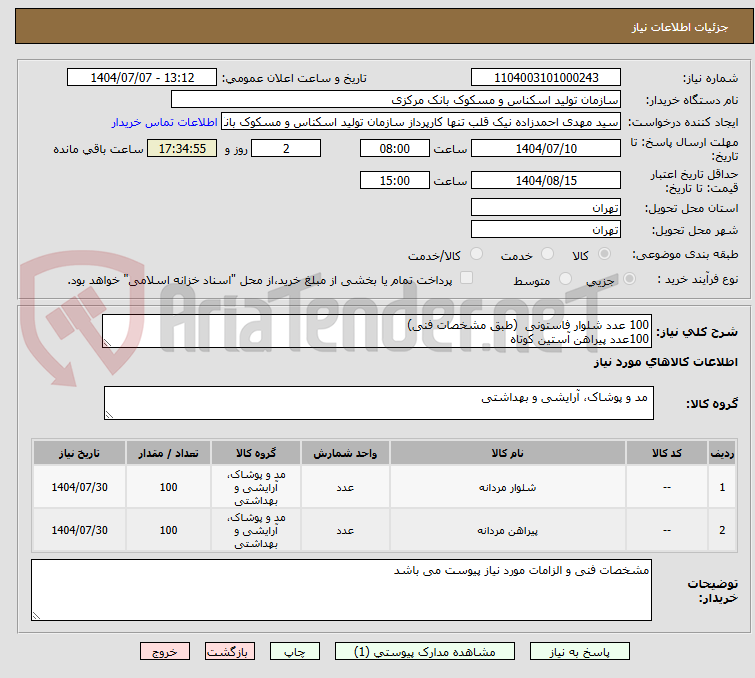Viewport: 755px width, 678px height.
Task: Click the واحد شمارش column header
Action: pos(345,453)
